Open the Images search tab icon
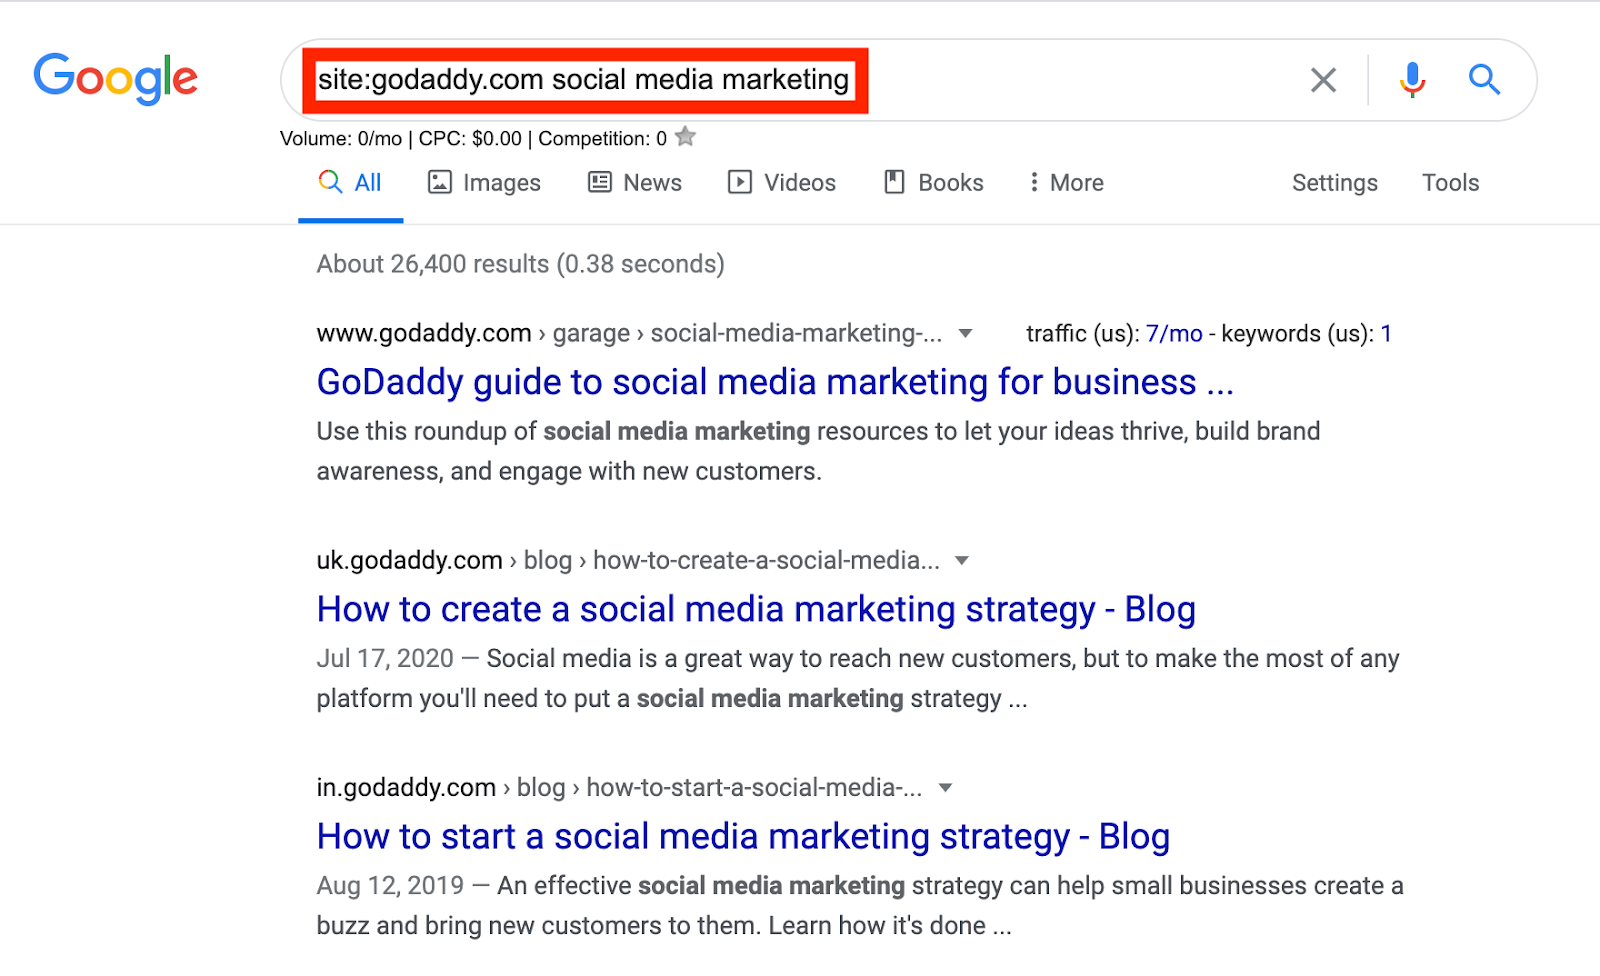 pos(440,182)
